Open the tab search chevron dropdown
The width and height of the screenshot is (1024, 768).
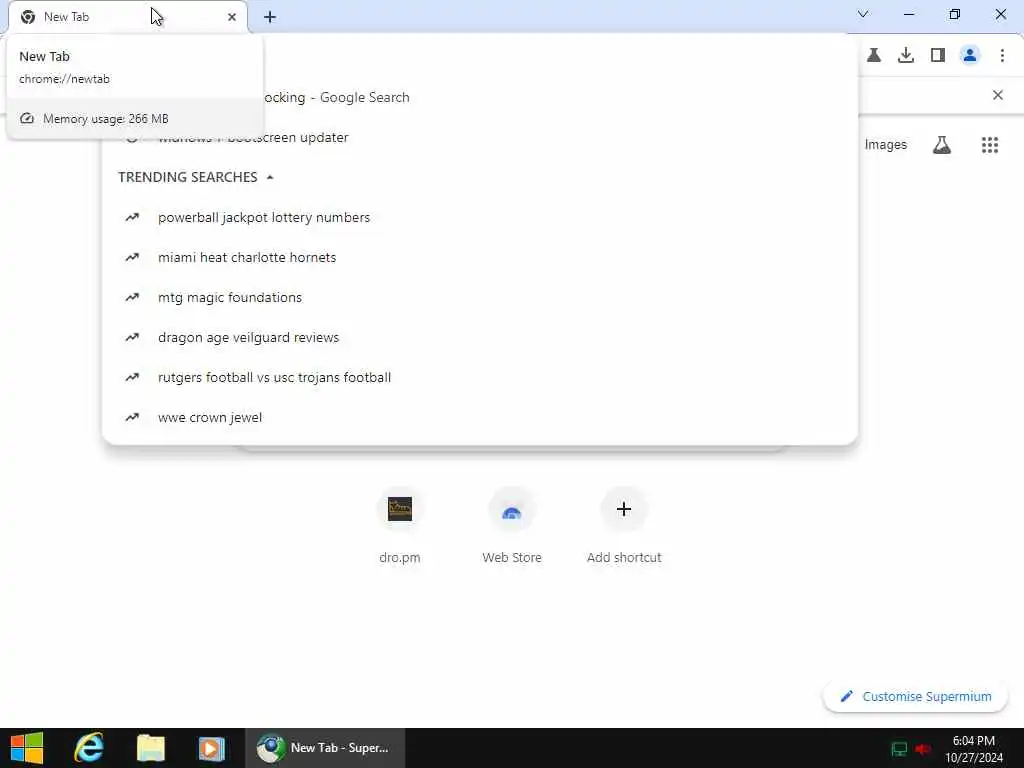863,14
